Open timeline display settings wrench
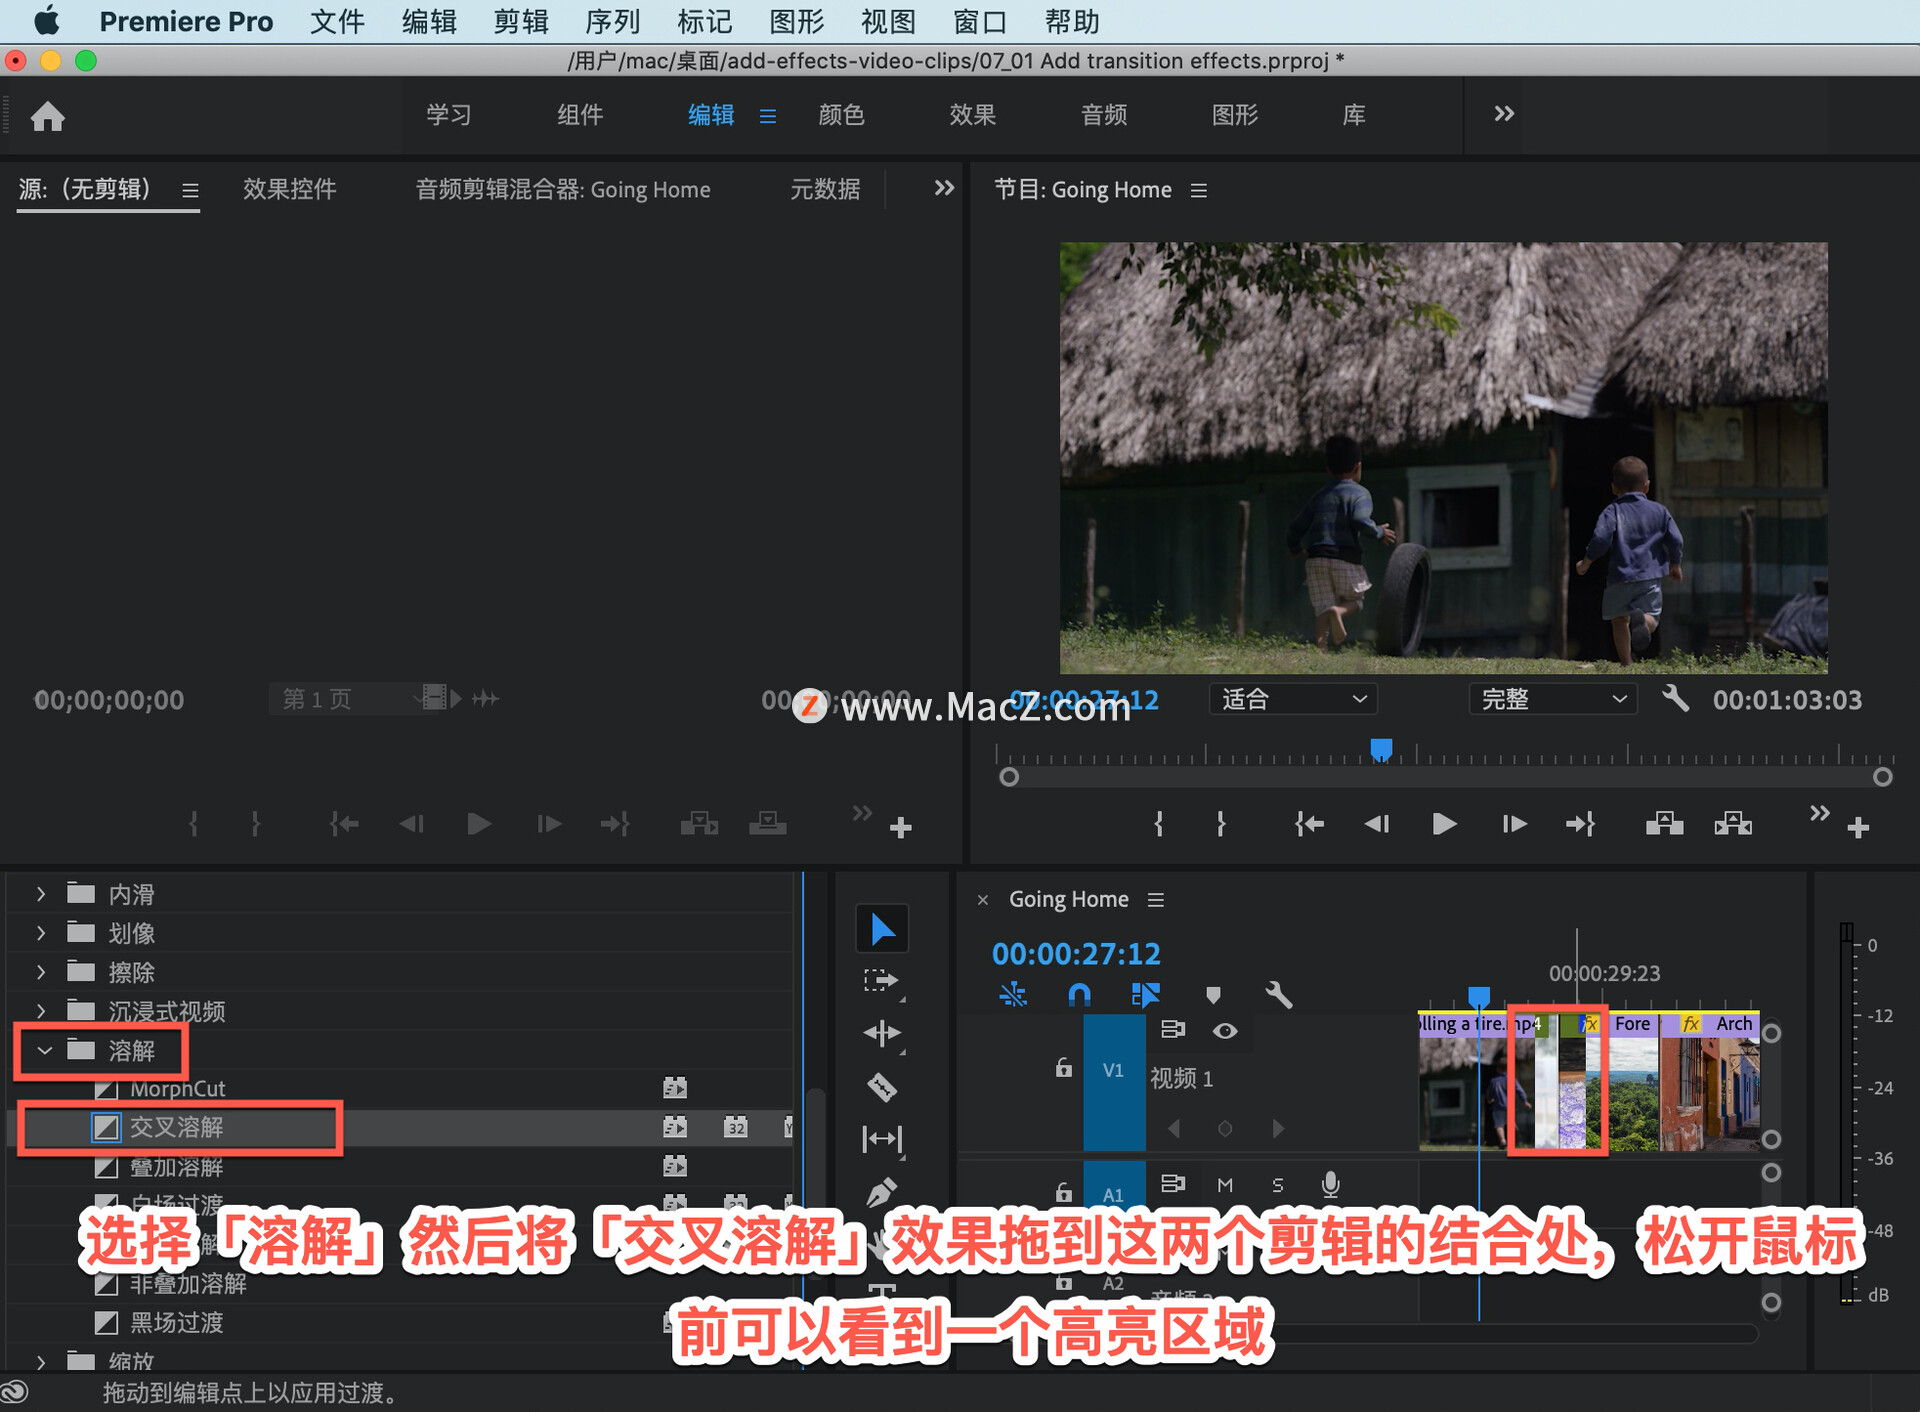 (x=1278, y=995)
